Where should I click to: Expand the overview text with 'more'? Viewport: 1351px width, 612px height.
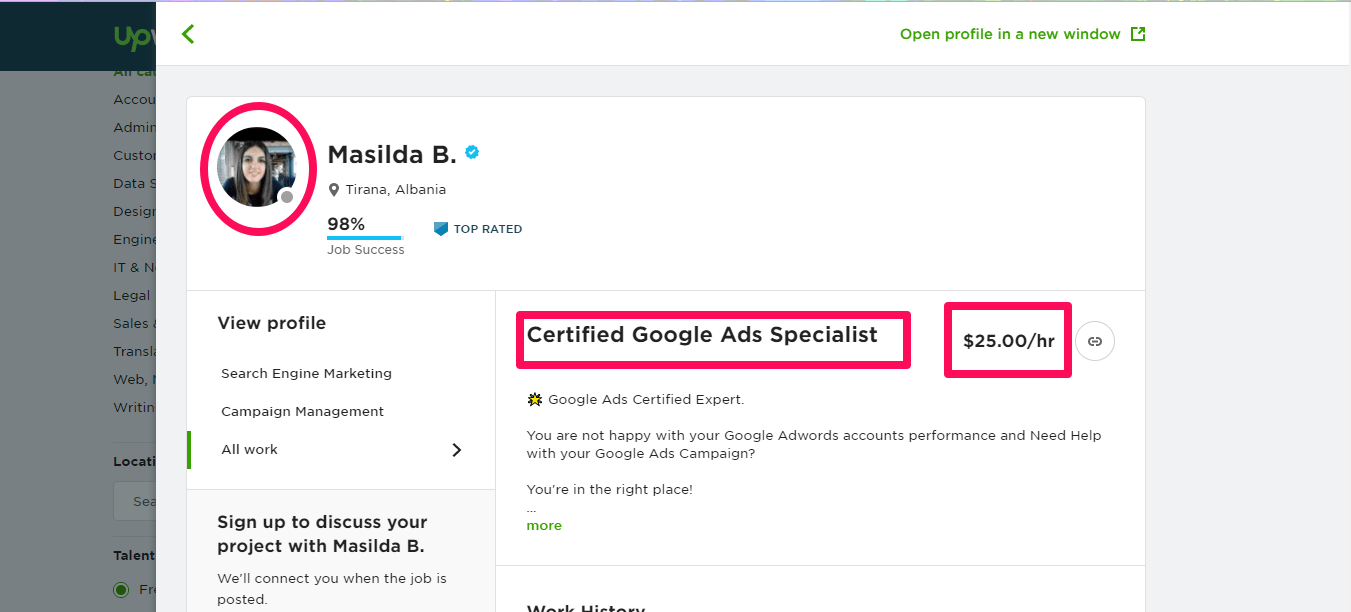coord(544,526)
